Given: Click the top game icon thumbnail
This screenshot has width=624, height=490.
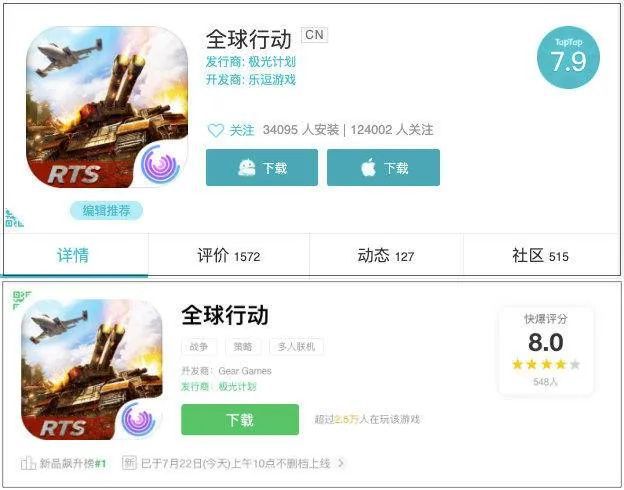Looking at the screenshot, I should coord(107,107).
